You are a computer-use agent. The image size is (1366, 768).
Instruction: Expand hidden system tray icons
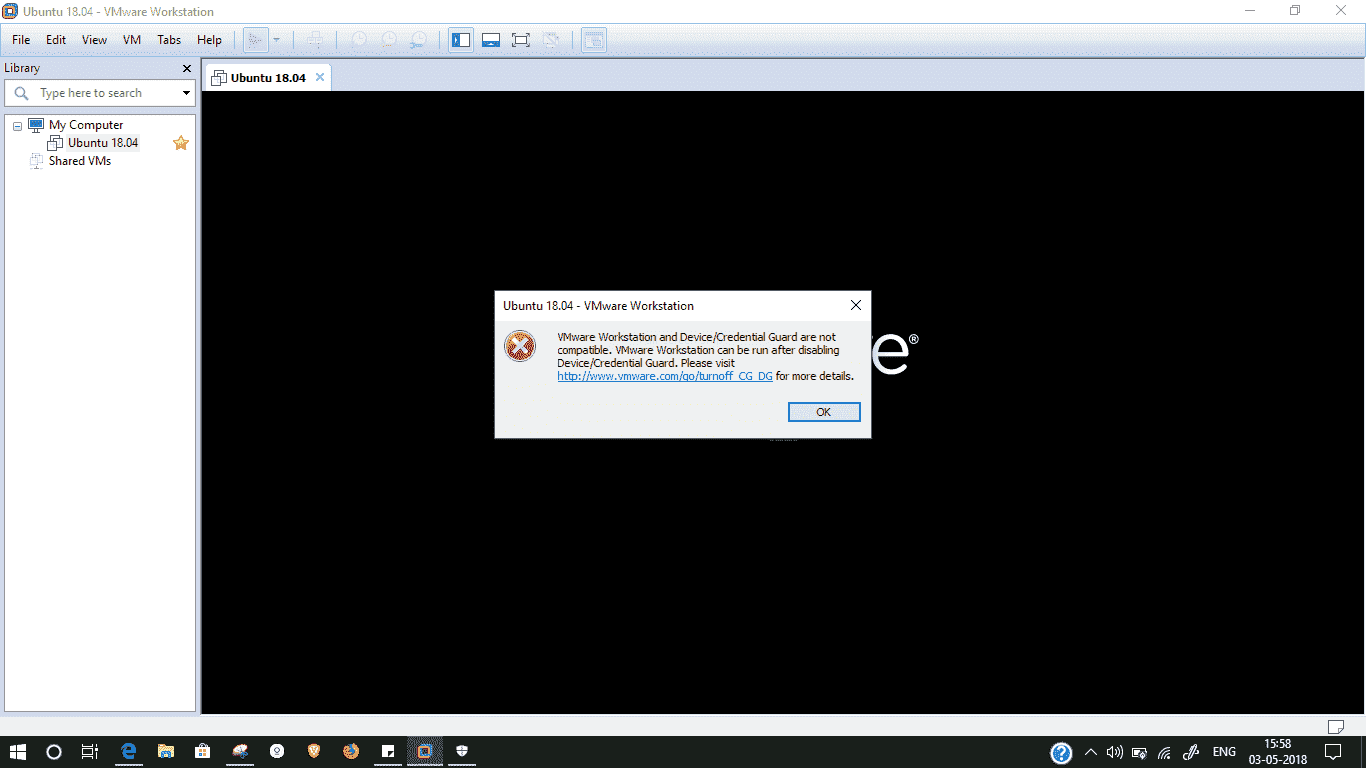coord(1091,752)
